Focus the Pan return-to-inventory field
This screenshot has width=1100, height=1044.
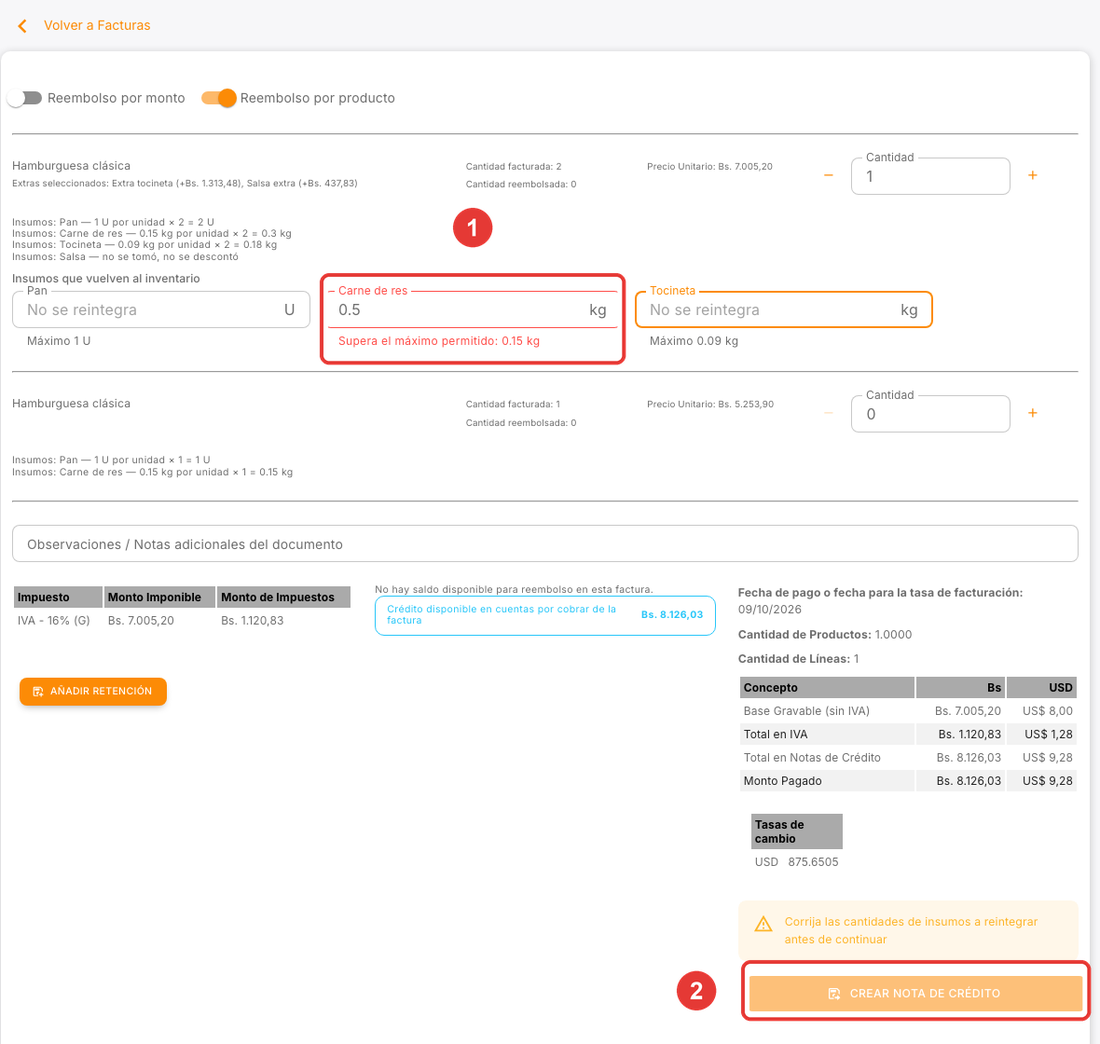pyautogui.click(x=161, y=309)
